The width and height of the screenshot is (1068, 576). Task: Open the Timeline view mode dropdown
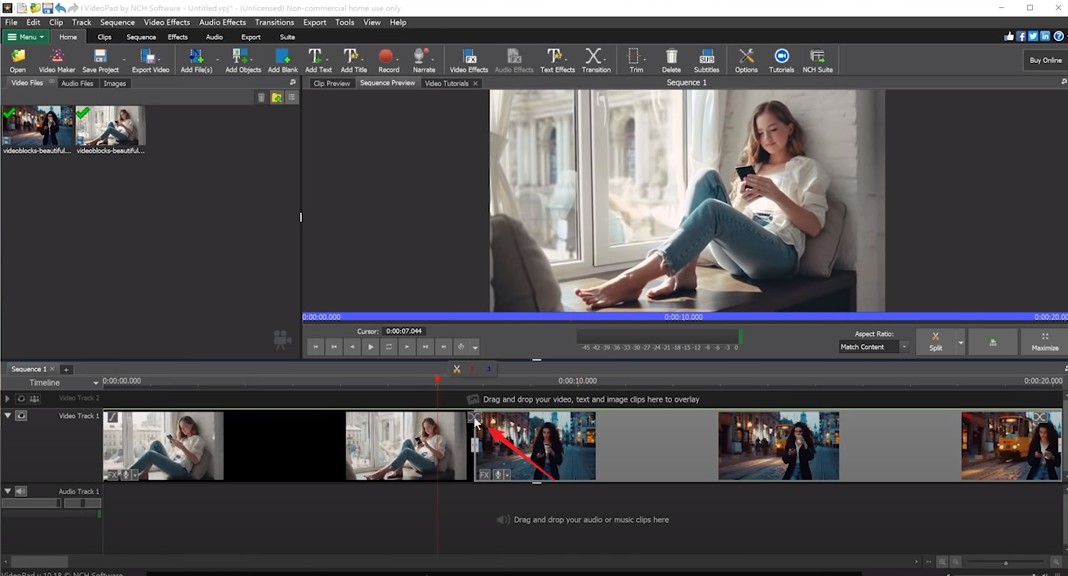(x=96, y=383)
